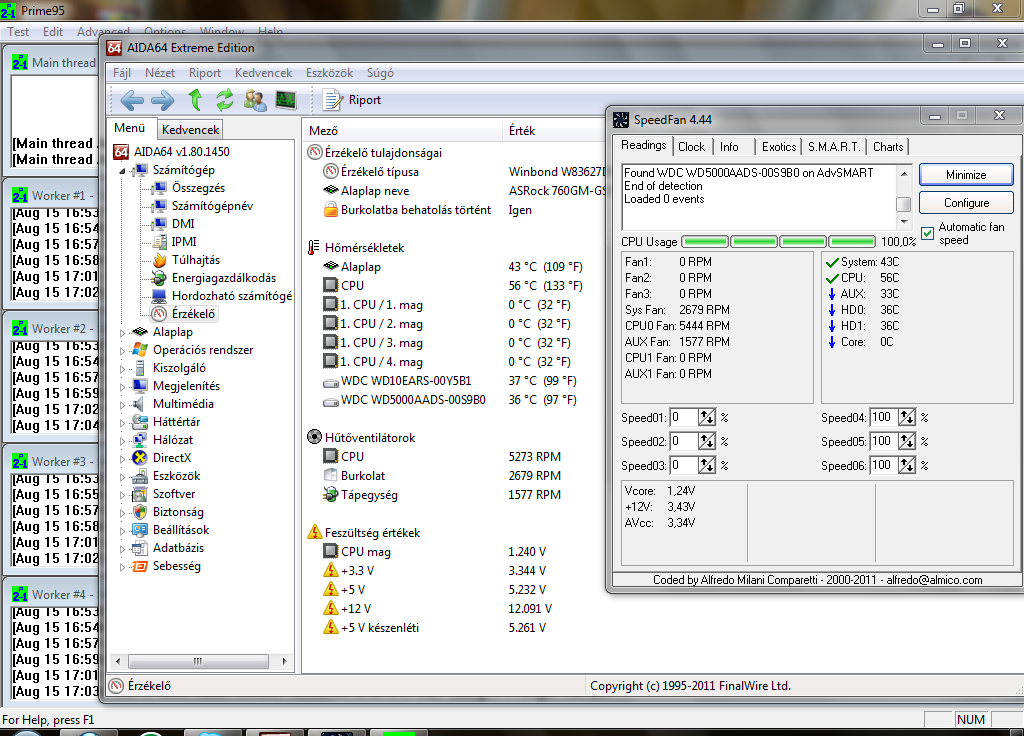
Task: Adjust the Speed05 spinner arrows
Action: tap(907, 442)
